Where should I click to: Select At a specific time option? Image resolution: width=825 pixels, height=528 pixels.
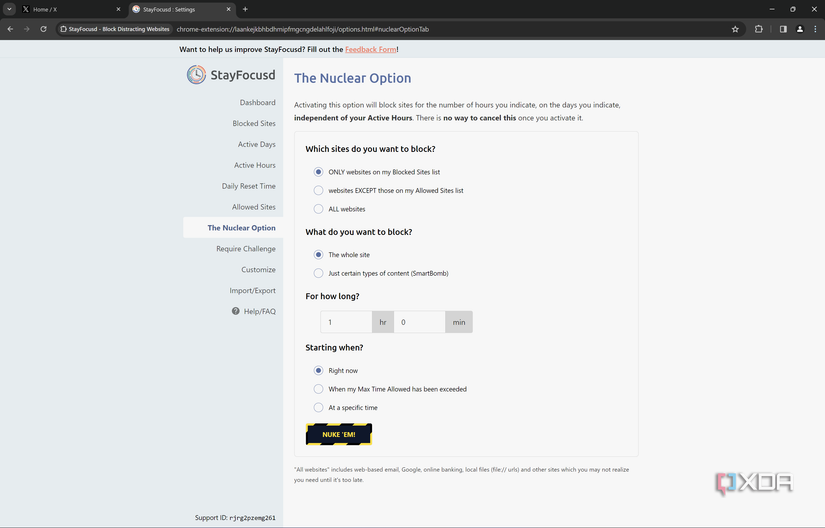318,408
